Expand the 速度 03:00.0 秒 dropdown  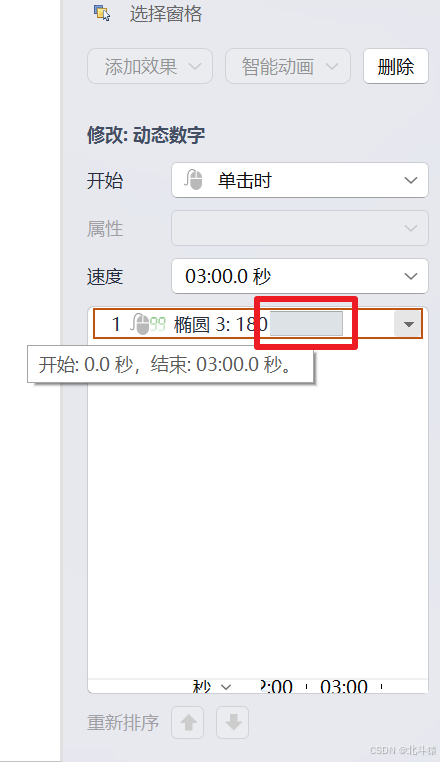(x=299, y=276)
